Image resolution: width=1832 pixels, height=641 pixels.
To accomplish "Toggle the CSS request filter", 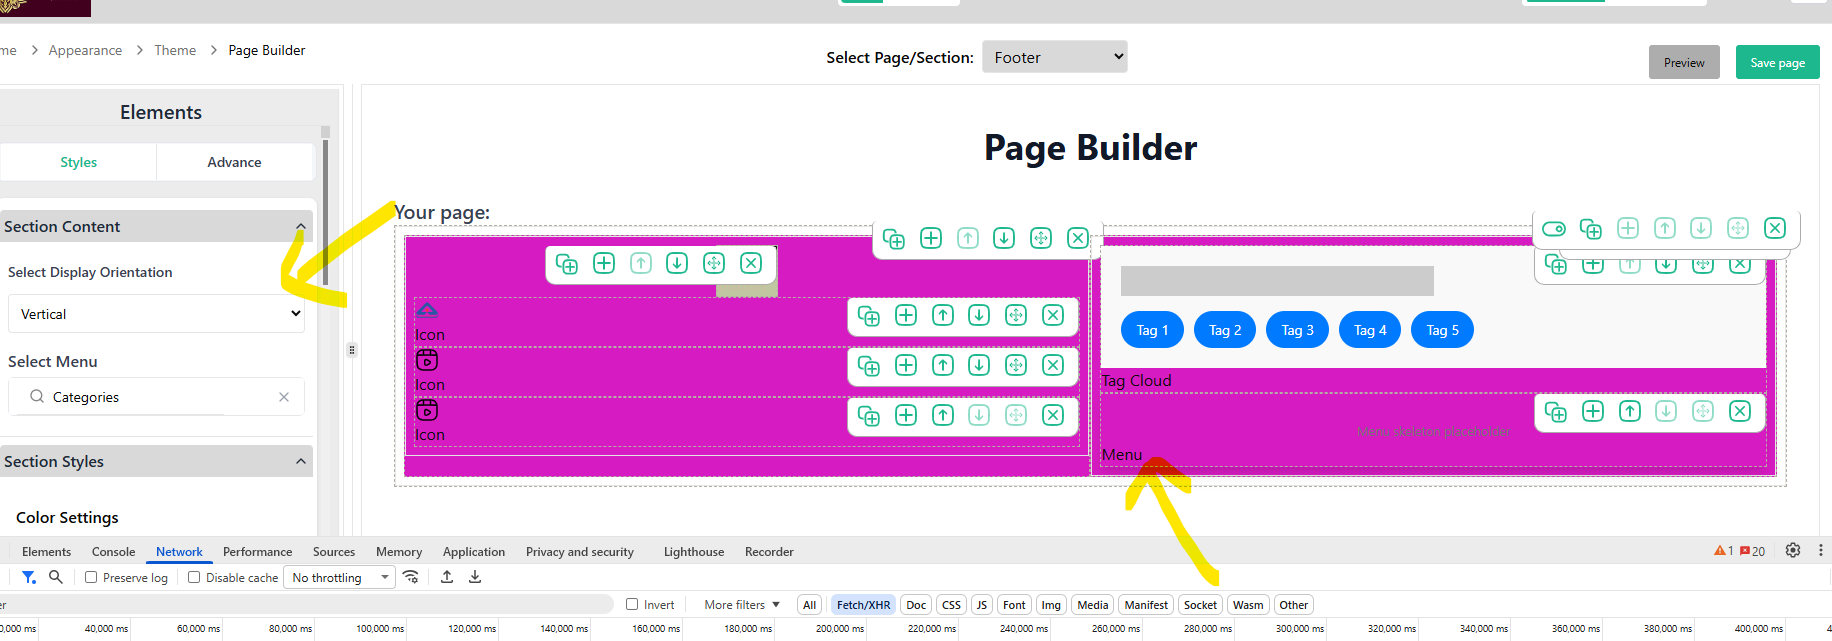I will tap(951, 605).
